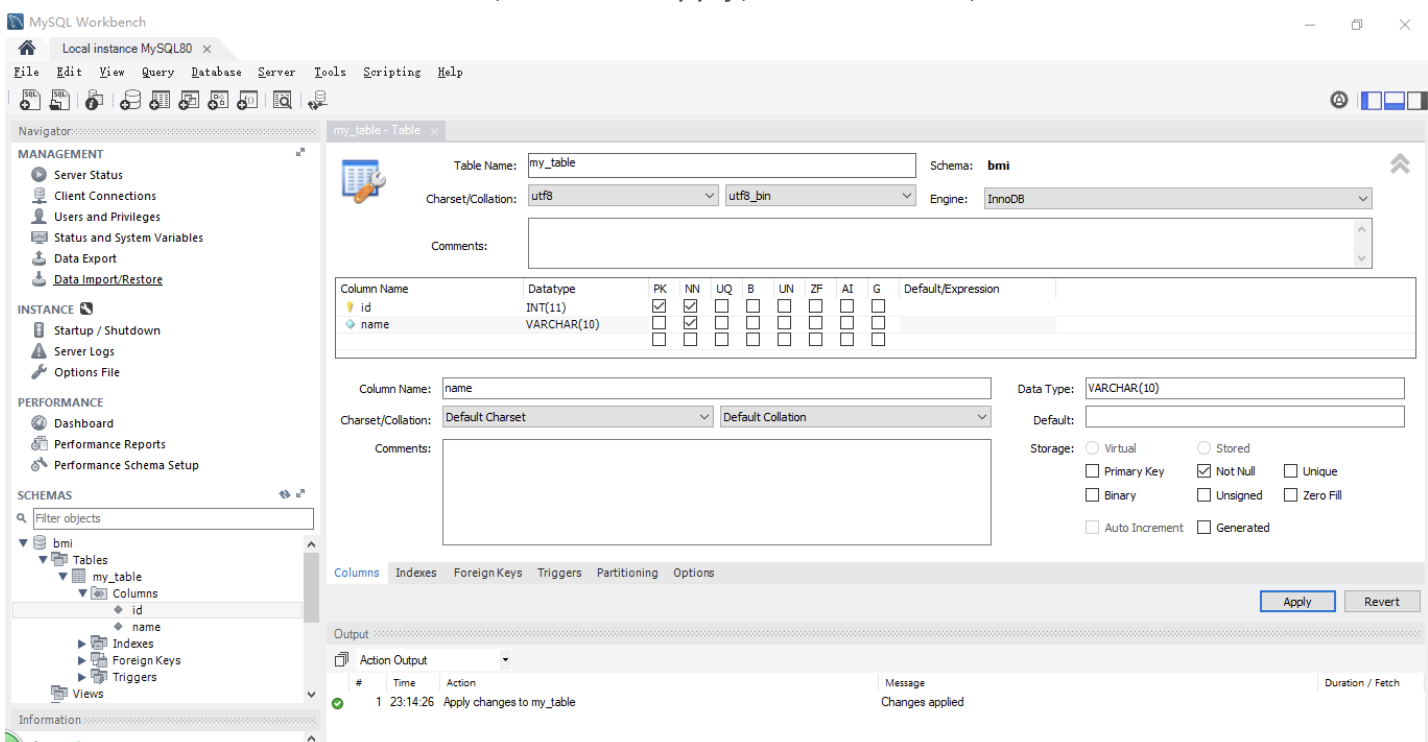
Task: Click the Revert button
Action: point(1382,601)
